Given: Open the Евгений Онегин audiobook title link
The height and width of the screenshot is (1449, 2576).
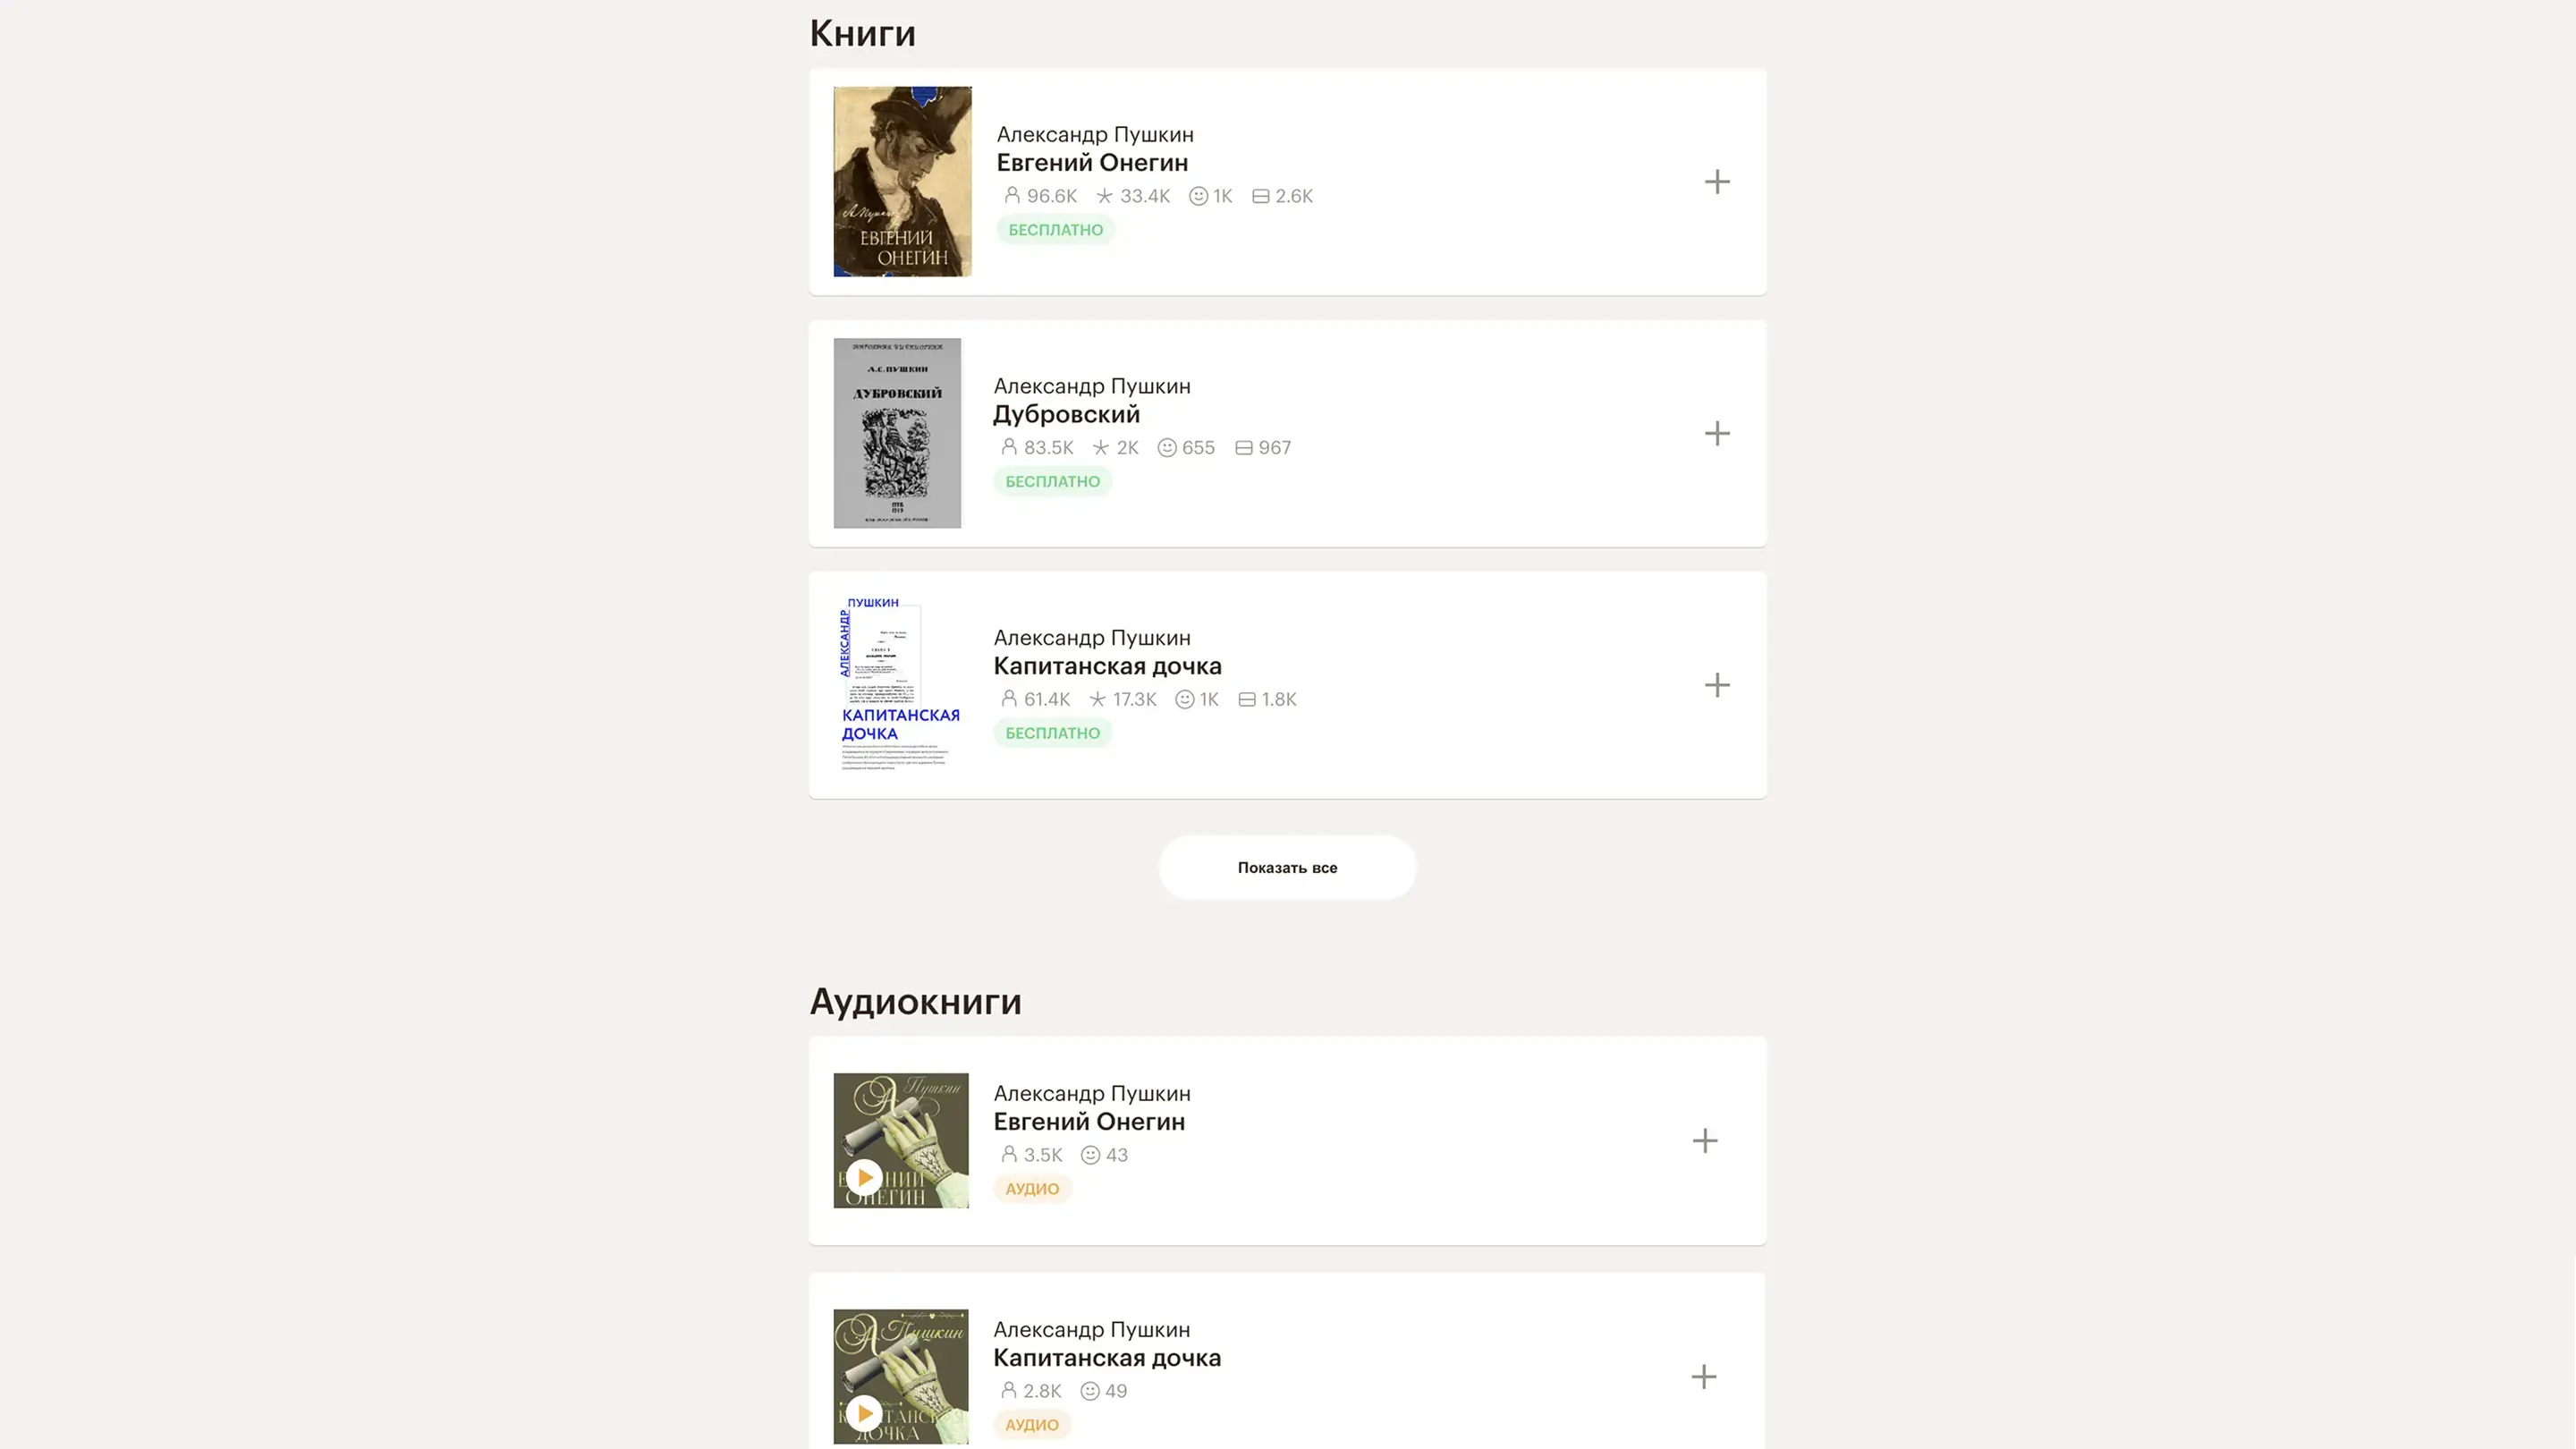Looking at the screenshot, I should click(x=1089, y=1122).
